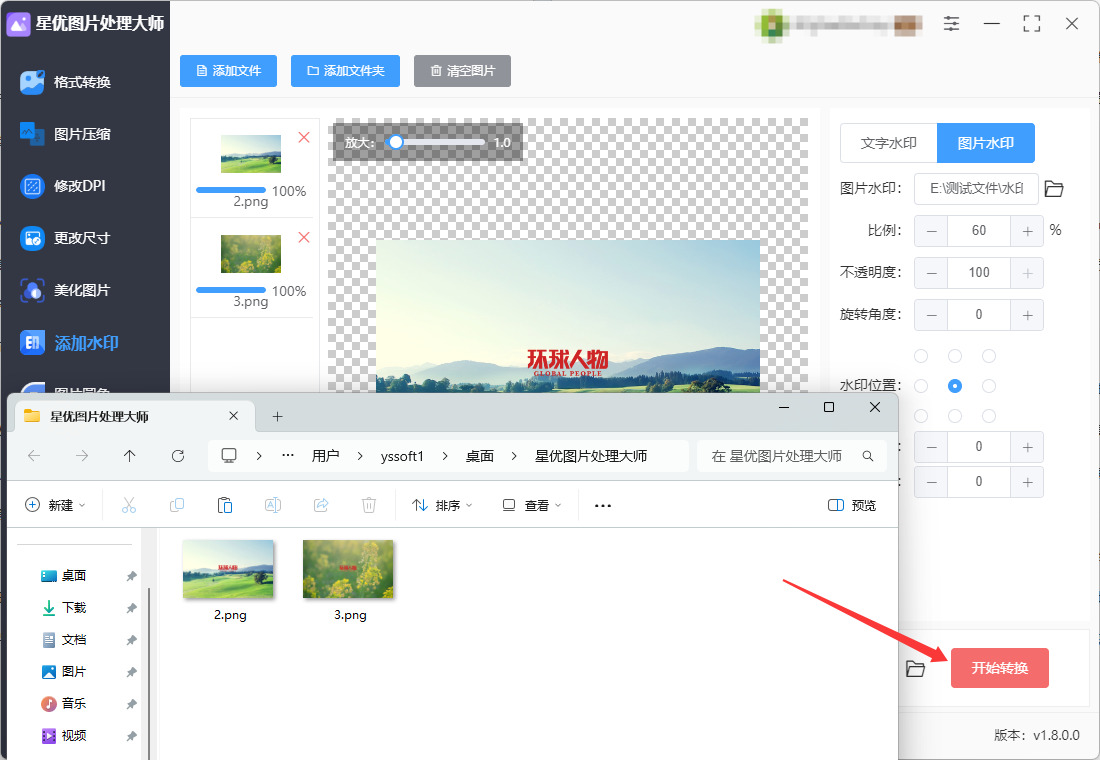Expand the 新建 dropdown in Explorer

(55, 505)
